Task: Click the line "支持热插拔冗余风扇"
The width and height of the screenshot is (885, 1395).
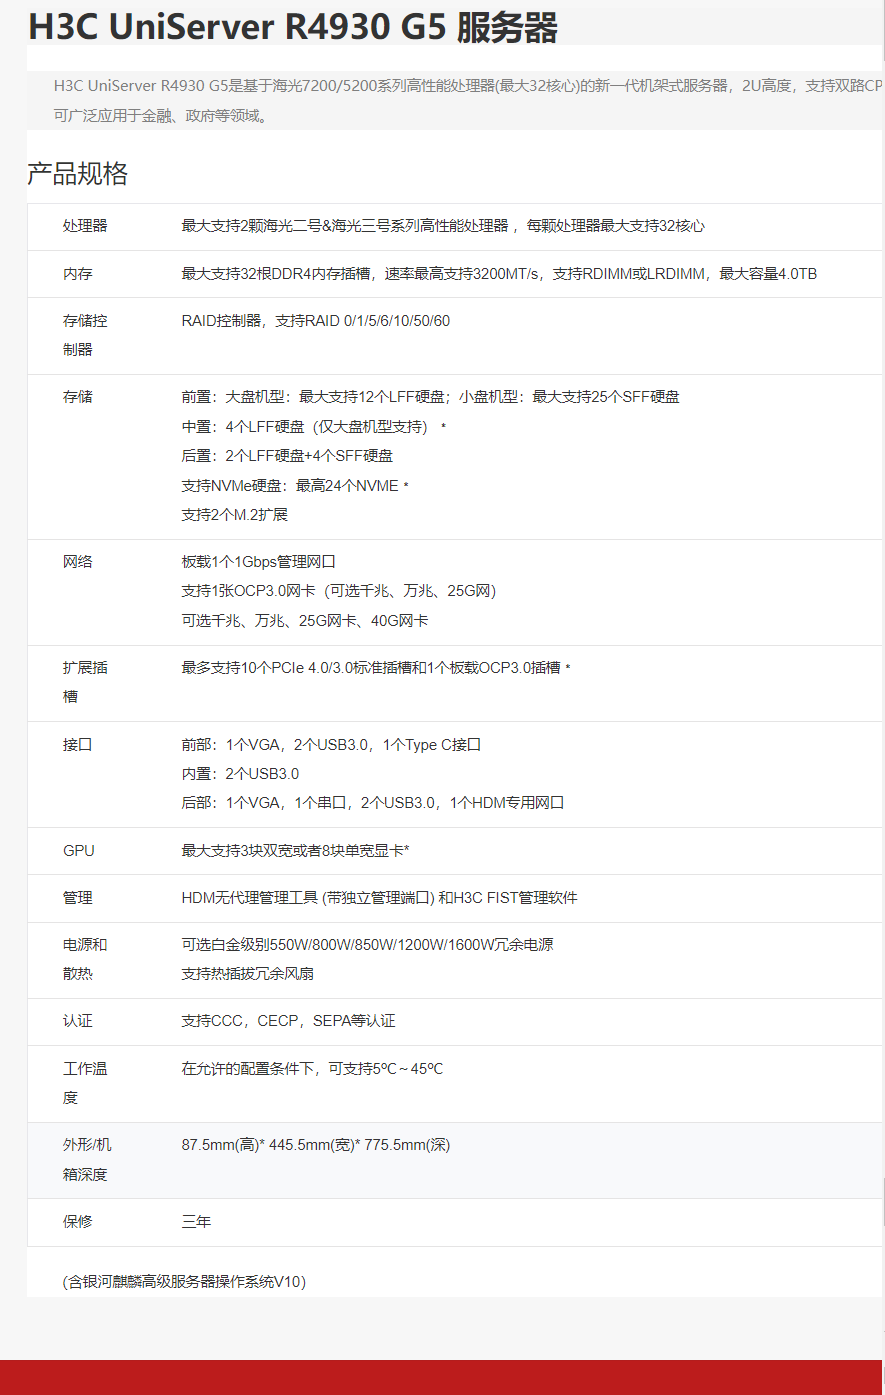Action: click(x=248, y=974)
